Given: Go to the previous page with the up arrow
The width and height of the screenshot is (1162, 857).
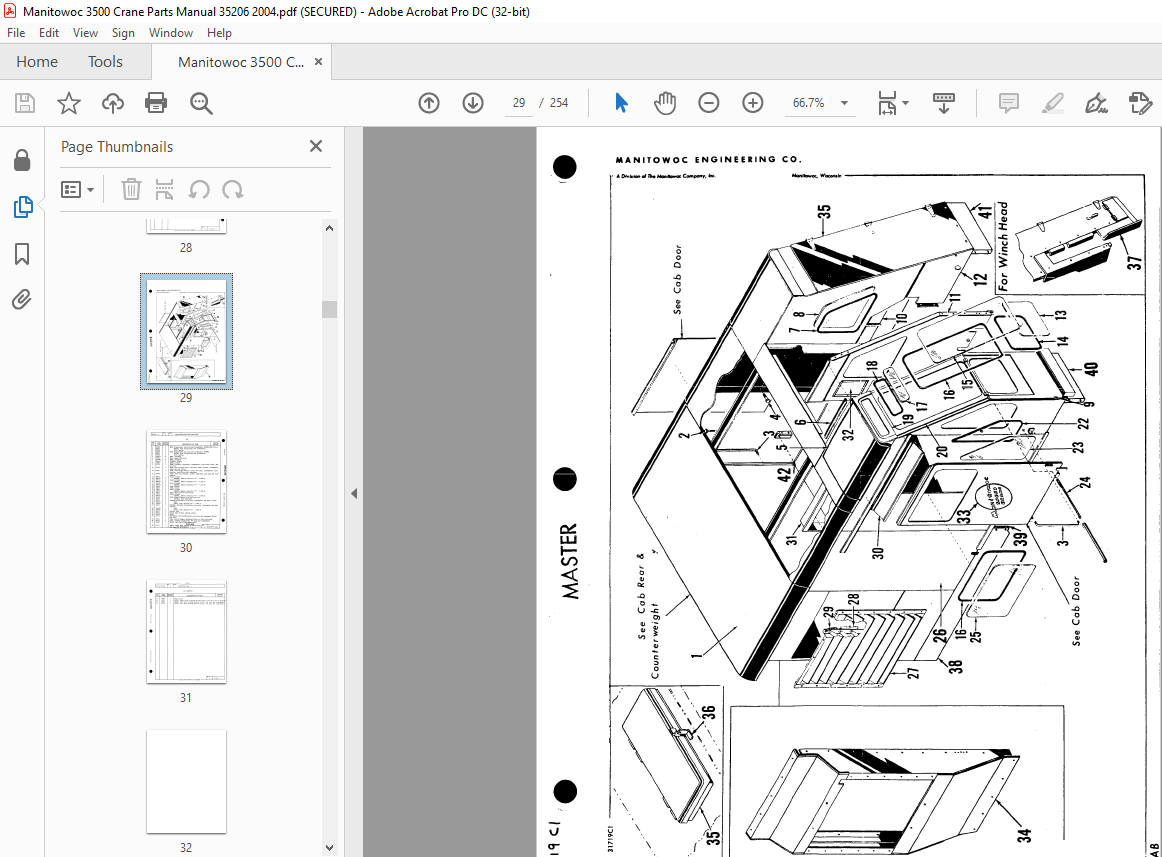Looking at the screenshot, I should [429, 103].
